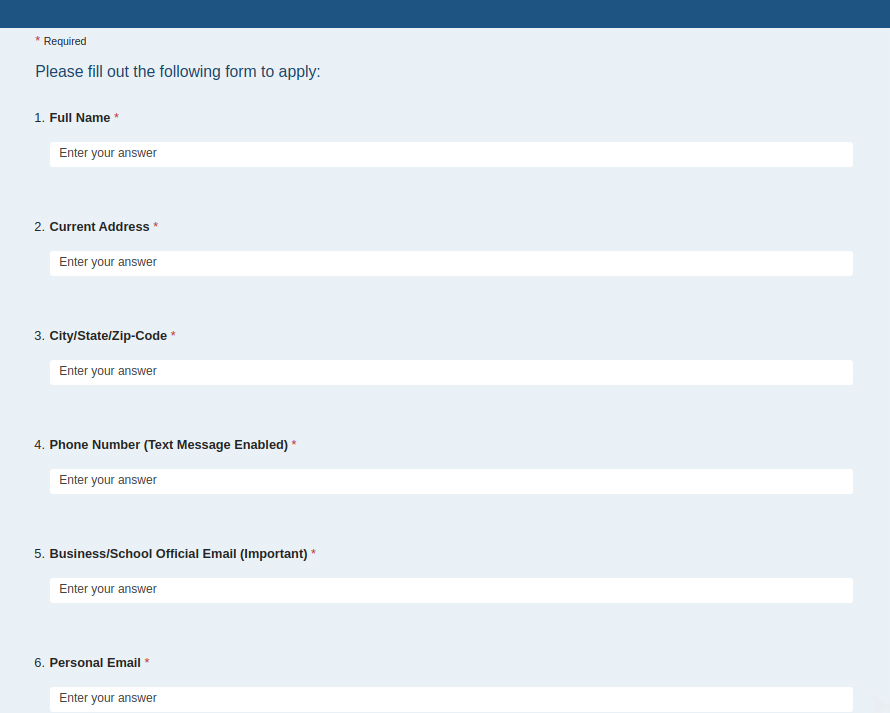Select the City/State/Zip-Code input field

(450, 372)
